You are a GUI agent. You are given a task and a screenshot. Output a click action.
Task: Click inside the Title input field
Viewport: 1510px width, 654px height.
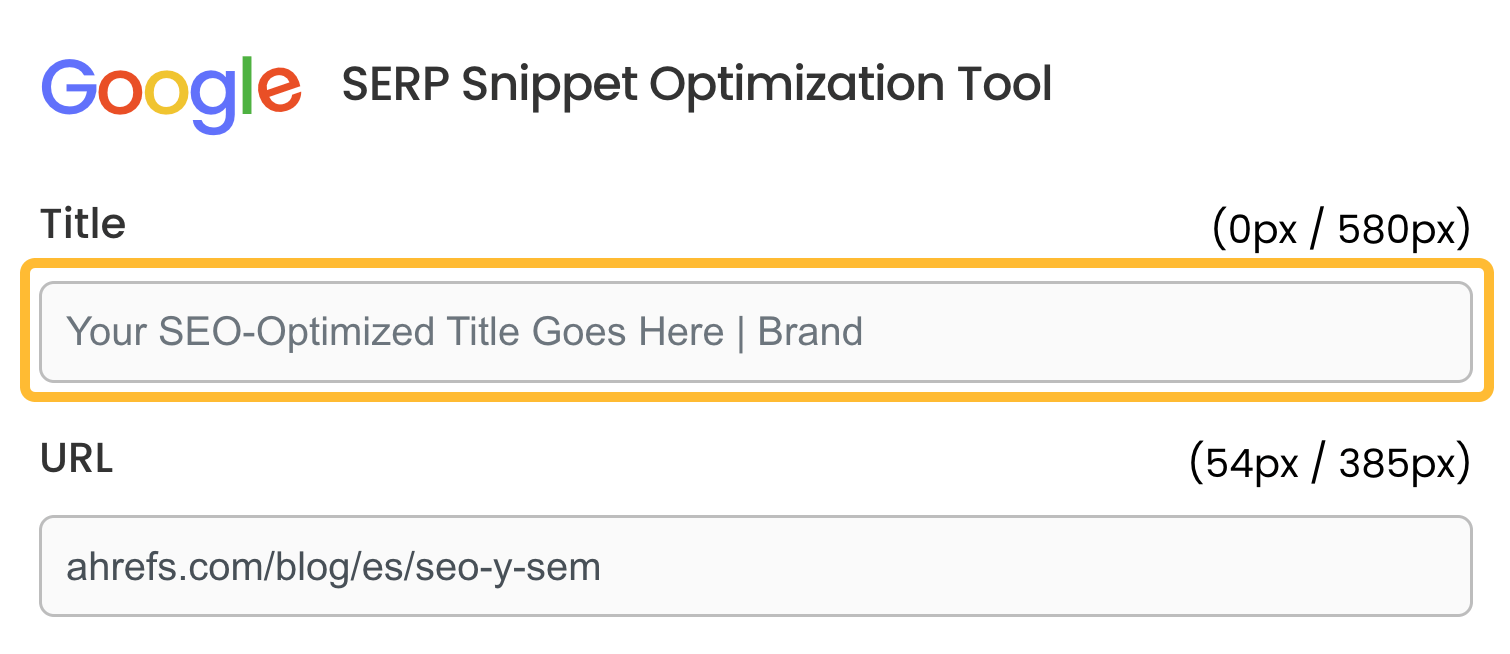tap(755, 331)
